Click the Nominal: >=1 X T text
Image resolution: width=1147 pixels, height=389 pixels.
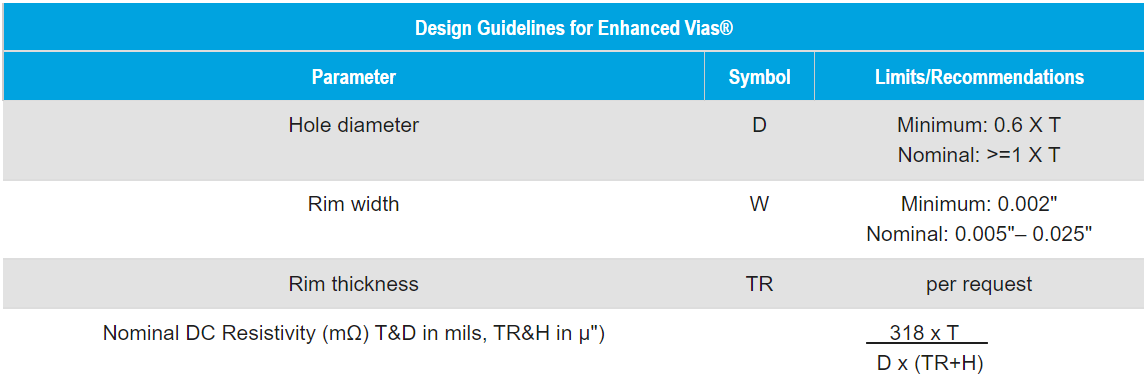pyautogui.click(x=979, y=155)
